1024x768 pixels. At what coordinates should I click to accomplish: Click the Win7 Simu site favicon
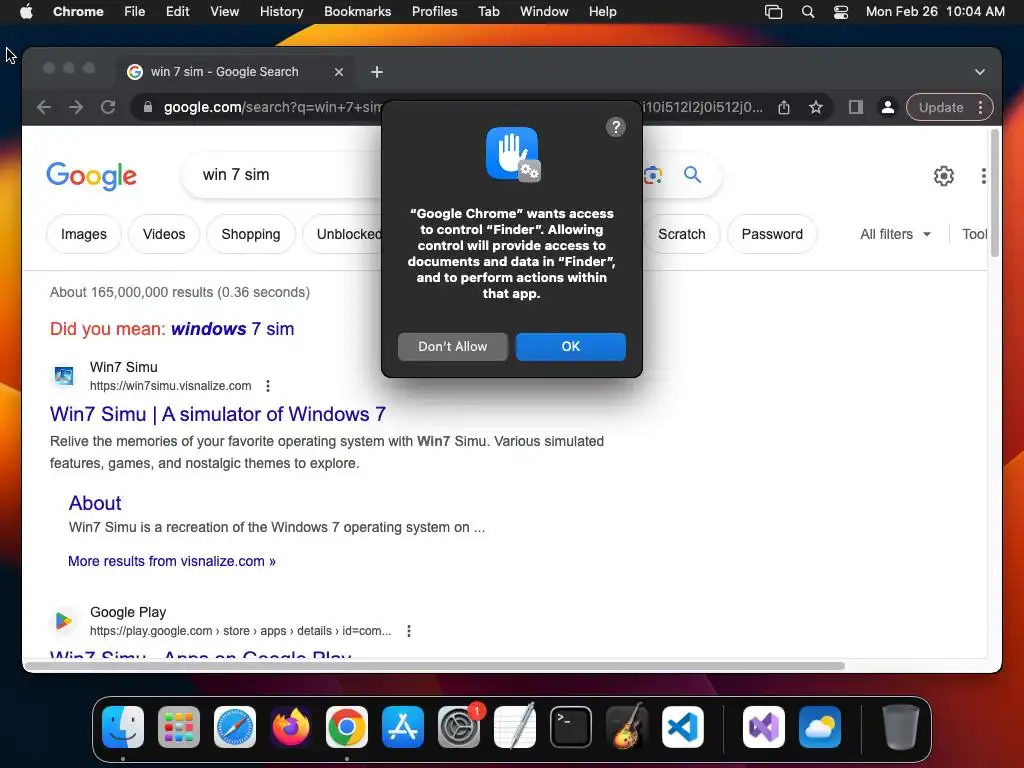click(64, 376)
